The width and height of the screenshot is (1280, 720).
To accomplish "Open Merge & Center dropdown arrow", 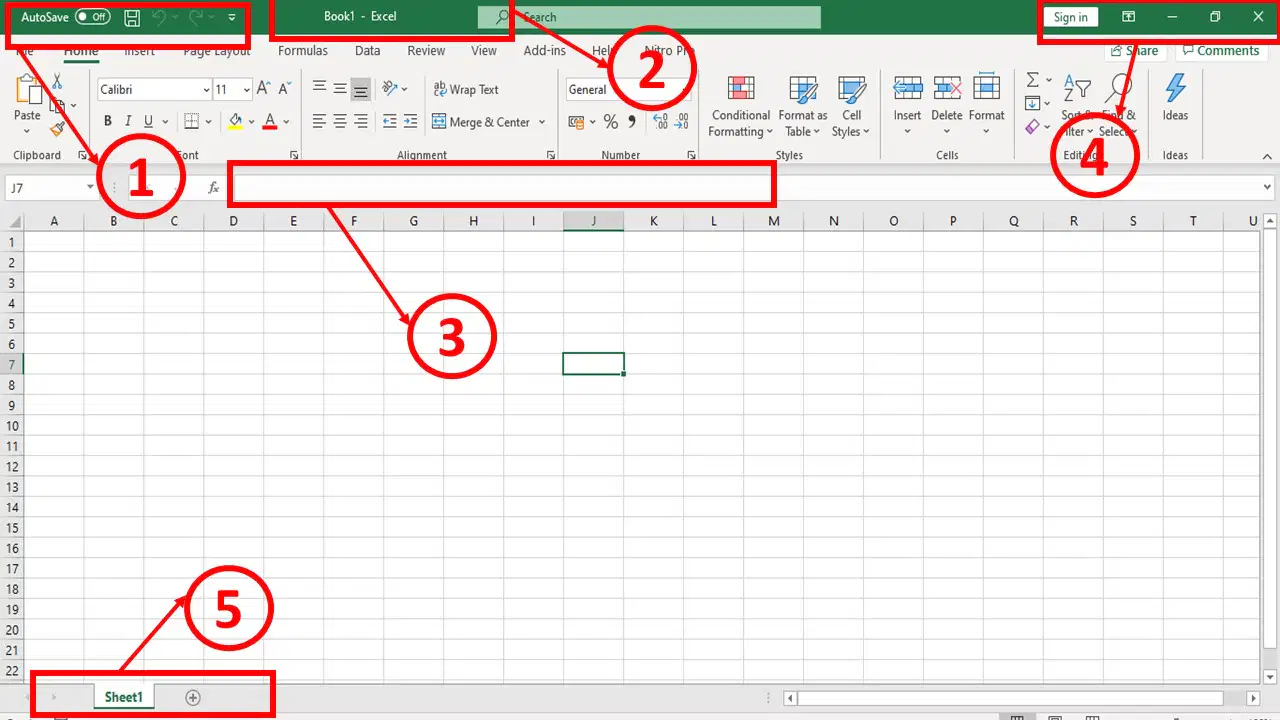I will tap(542, 122).
